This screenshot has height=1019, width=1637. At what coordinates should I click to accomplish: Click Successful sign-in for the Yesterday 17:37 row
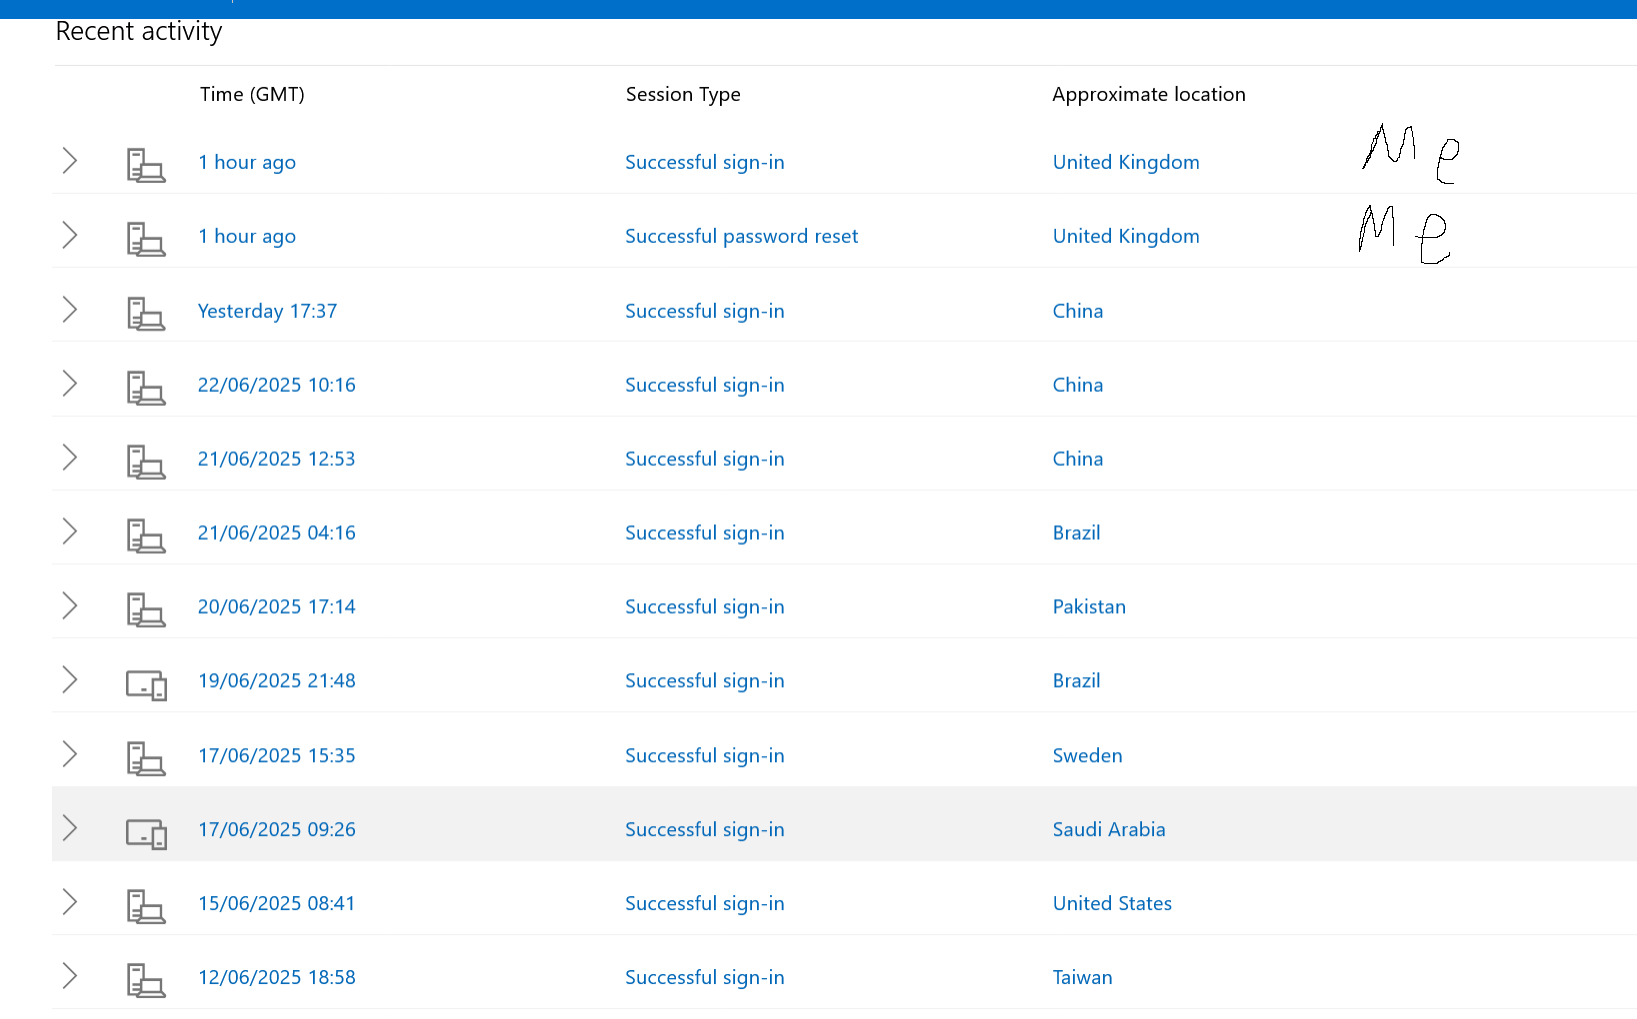pos(705,311)
